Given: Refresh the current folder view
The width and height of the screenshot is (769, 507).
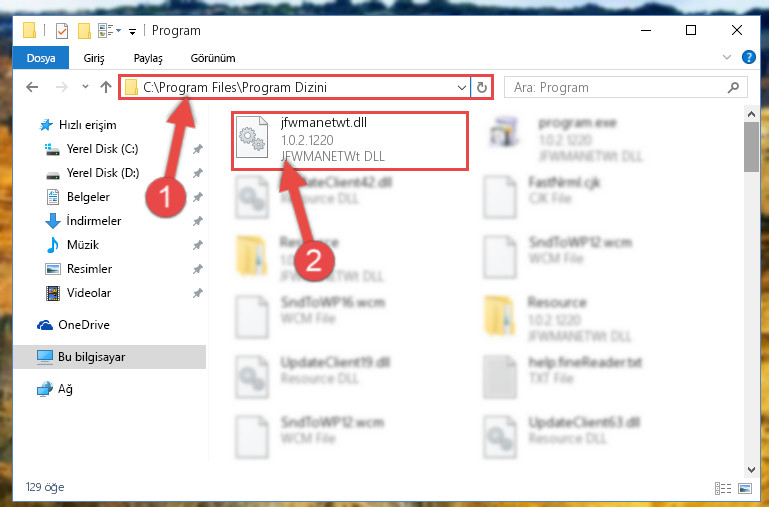Looking at the screenshot, I should tap(482, 87).
